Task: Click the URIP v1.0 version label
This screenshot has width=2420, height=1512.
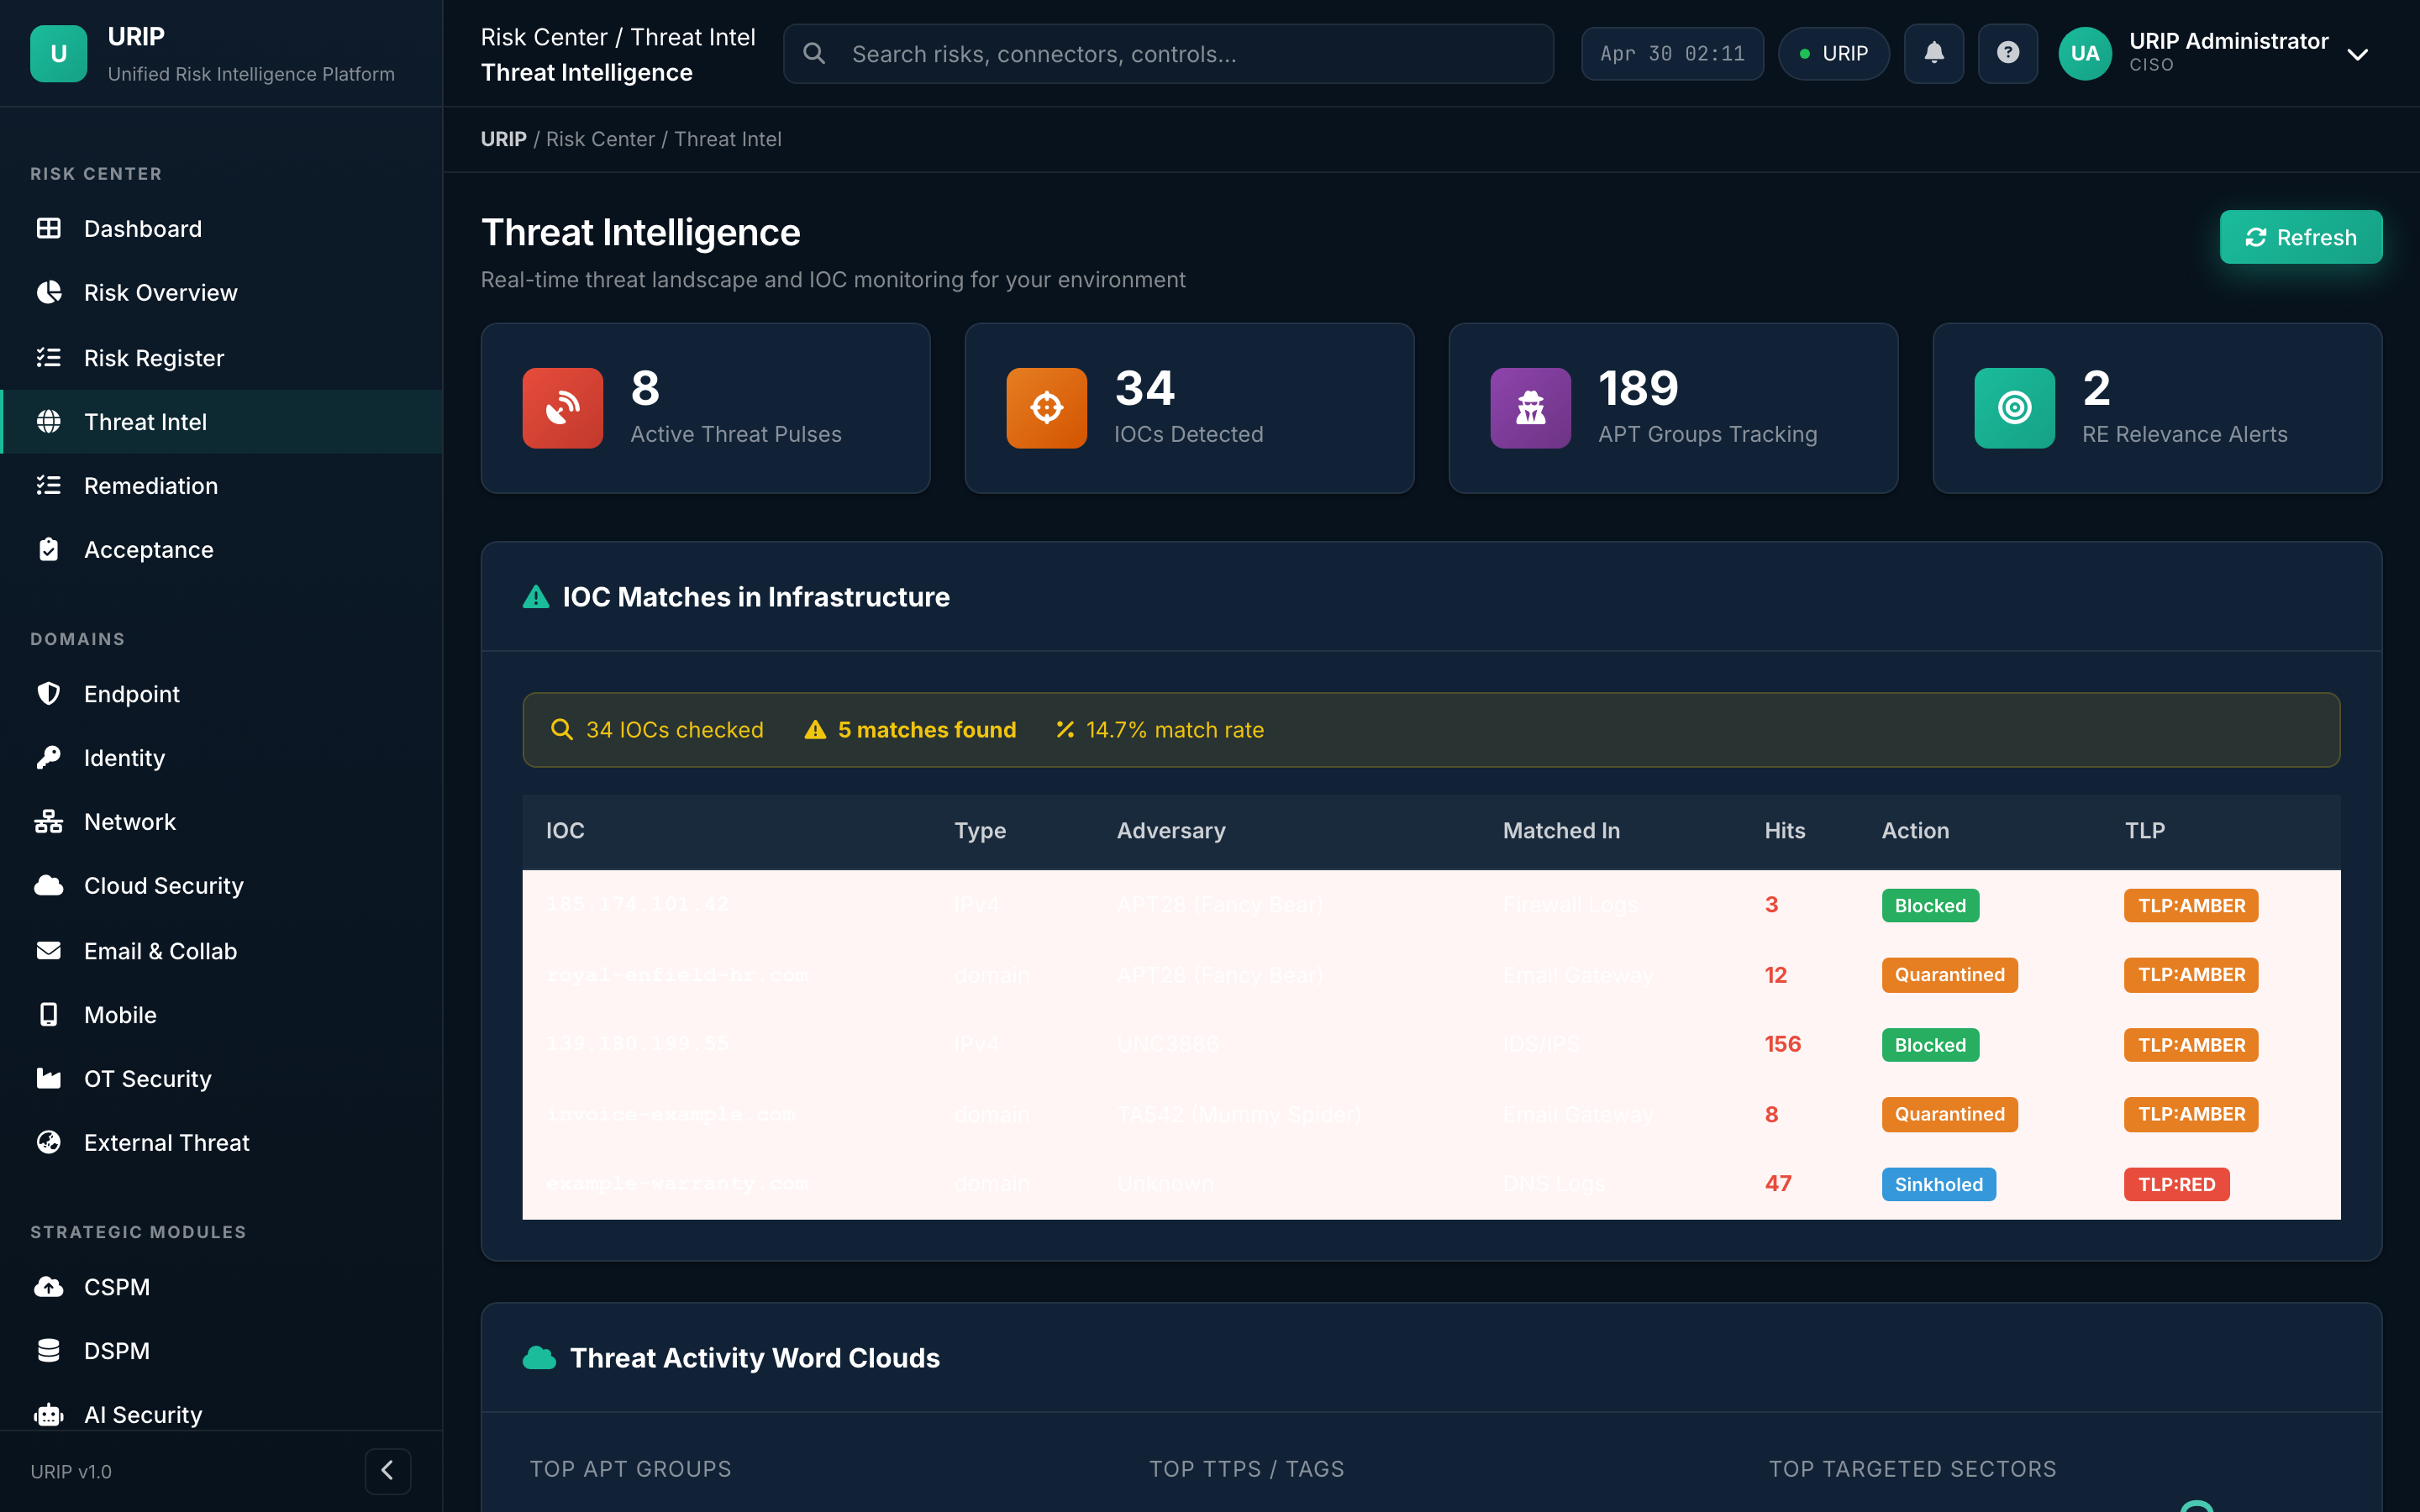Action: (x=71, y=1471)
